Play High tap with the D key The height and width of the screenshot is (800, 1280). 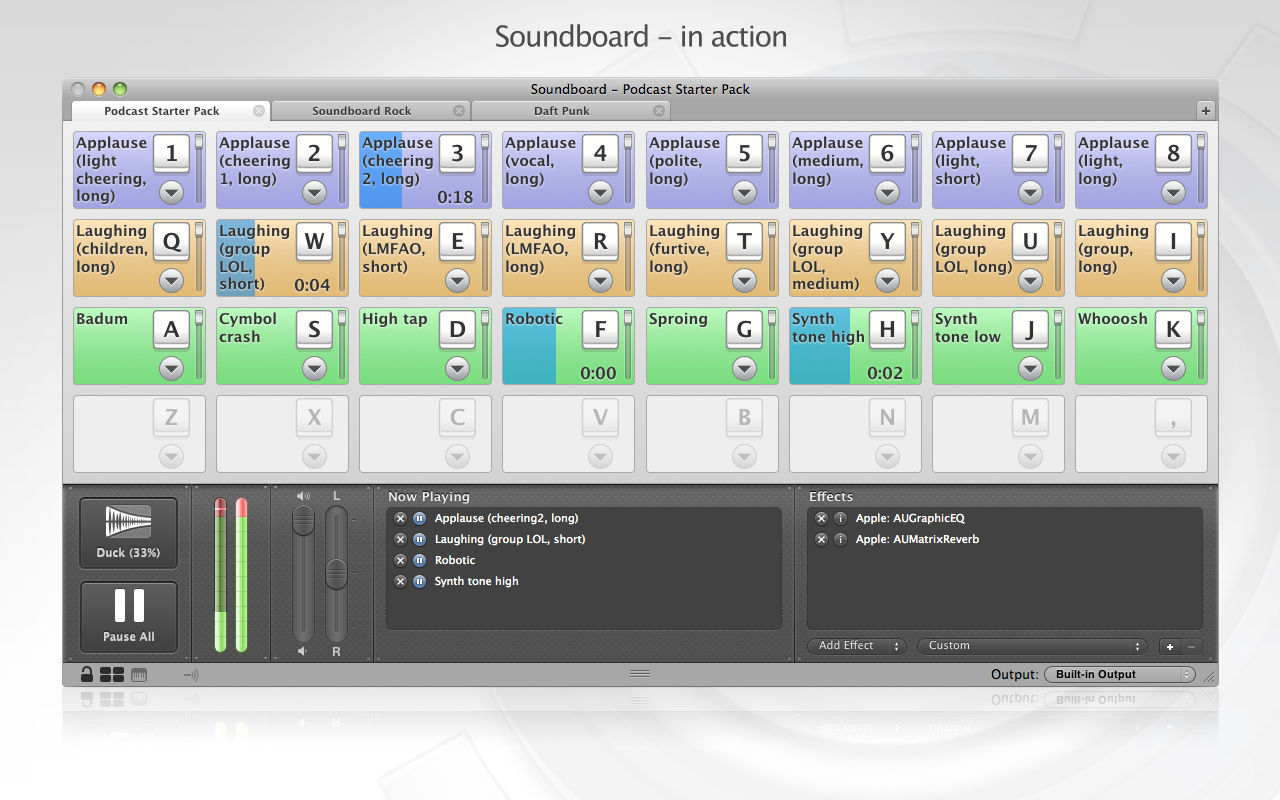click(457, 329)
